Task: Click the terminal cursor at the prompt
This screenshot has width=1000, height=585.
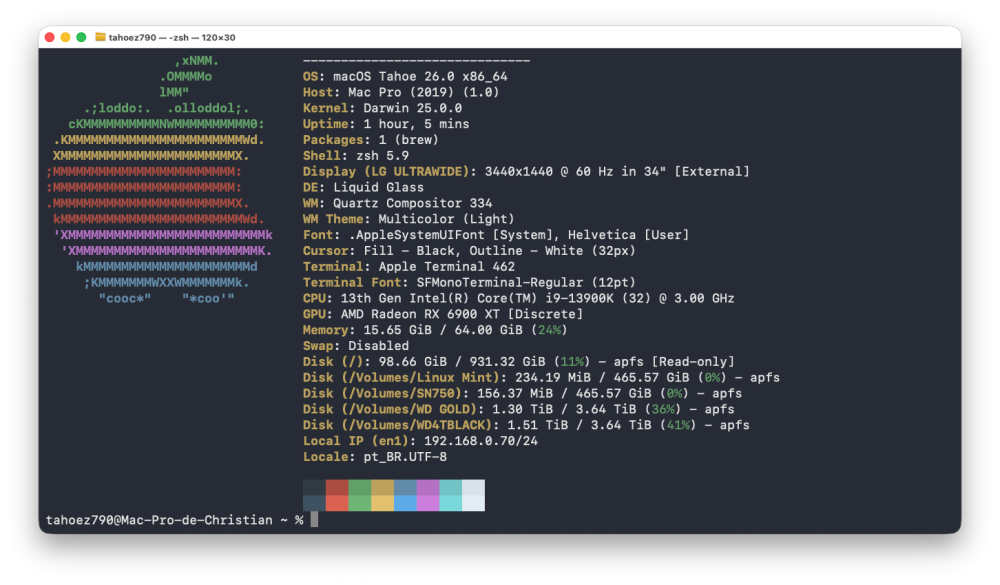Action: click(314, 520)
